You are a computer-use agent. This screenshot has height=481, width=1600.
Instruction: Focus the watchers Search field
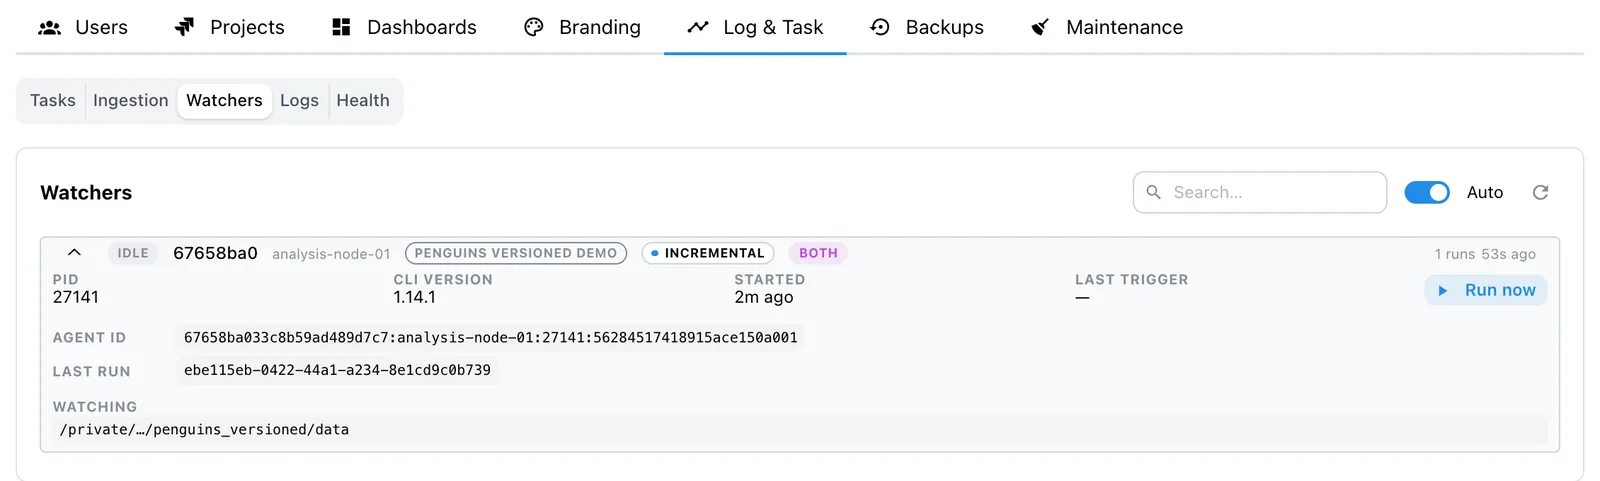[1260, 192]
